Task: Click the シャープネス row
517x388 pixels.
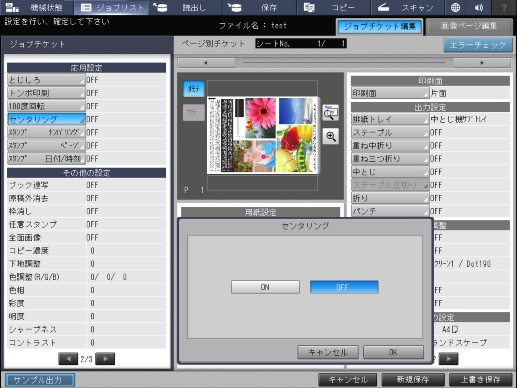Action: point(86,330)
